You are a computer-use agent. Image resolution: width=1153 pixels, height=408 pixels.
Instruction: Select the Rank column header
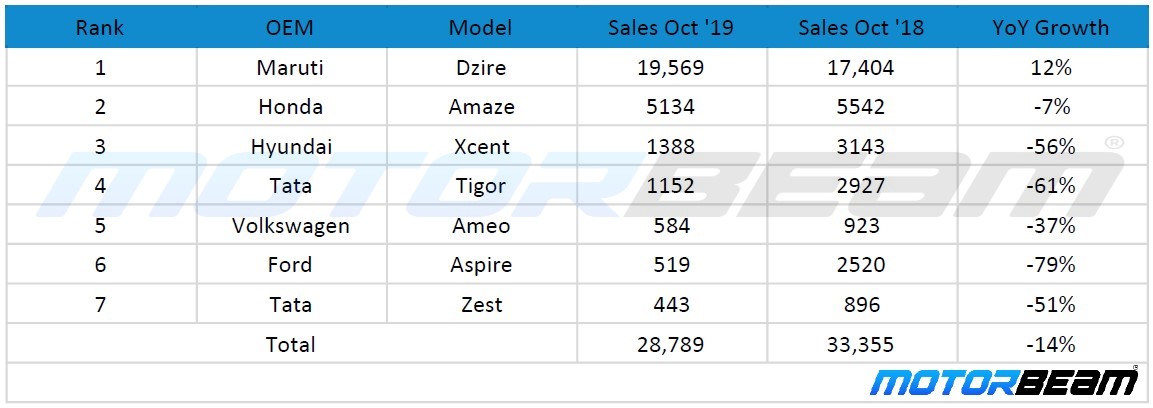[101, 28]
